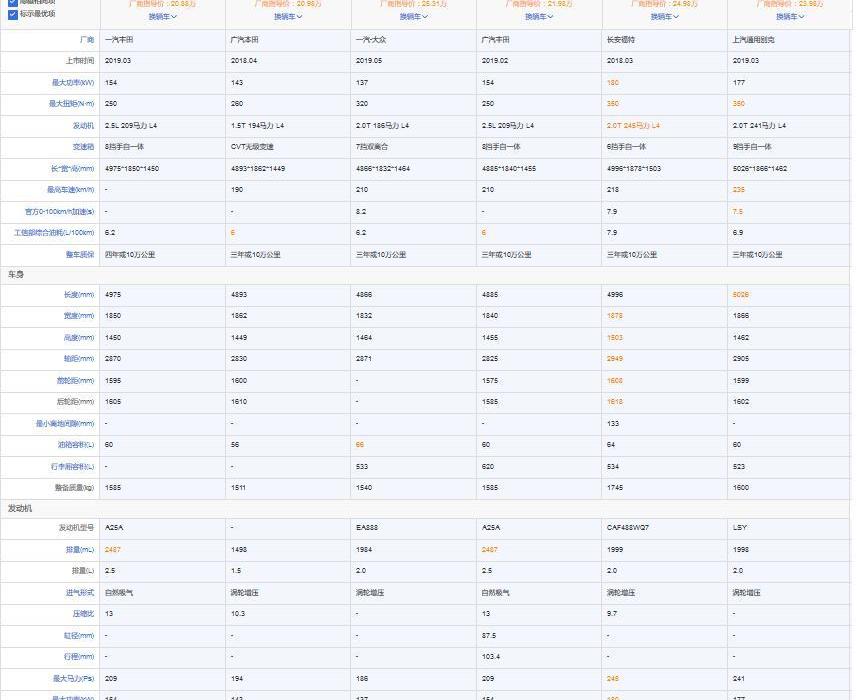Select the 车身 section header
The width and height of the screenshot is (858, 700).
(16, 275)
